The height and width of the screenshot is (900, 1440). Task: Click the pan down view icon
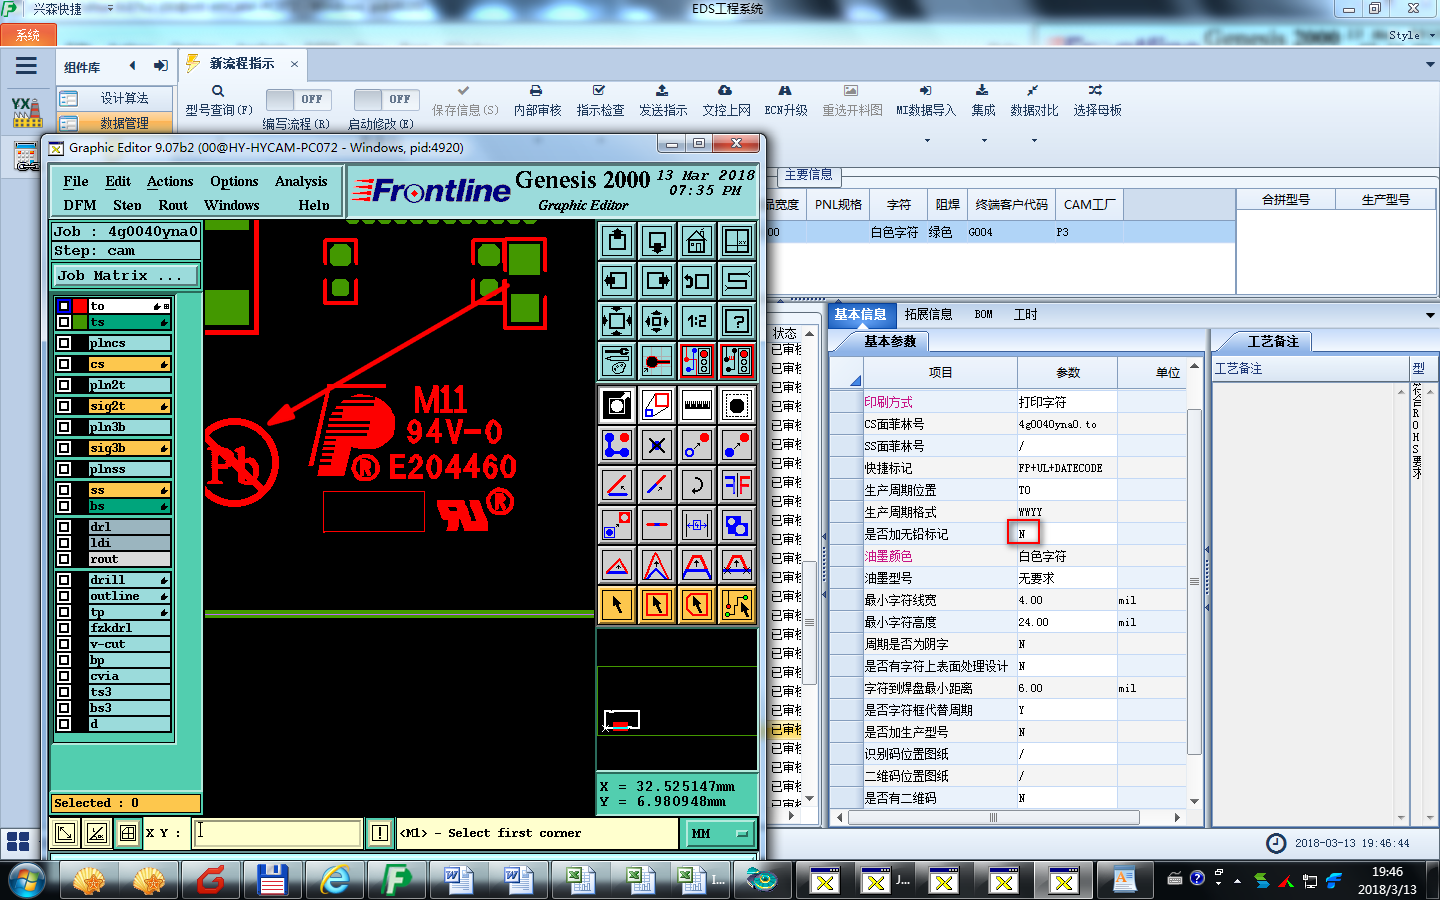657,241
